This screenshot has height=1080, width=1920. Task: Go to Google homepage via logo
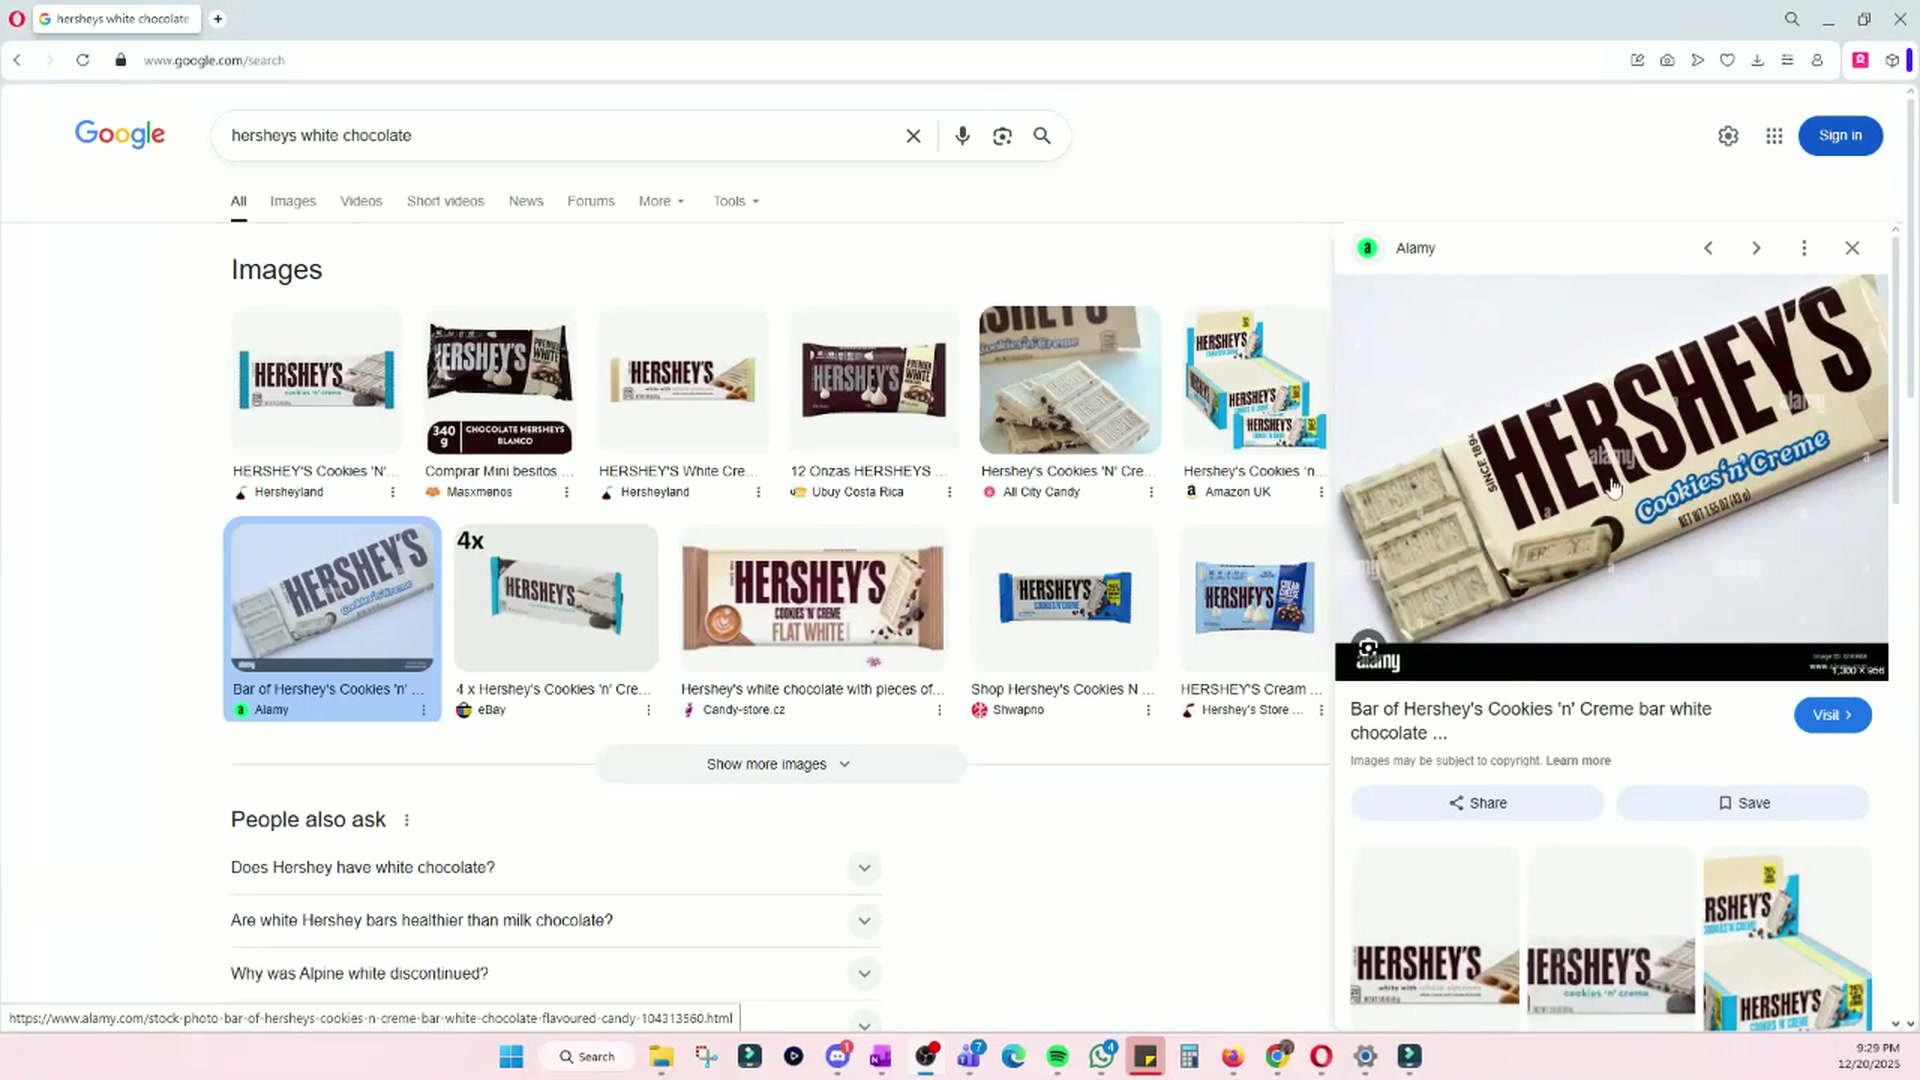(120, 135)
